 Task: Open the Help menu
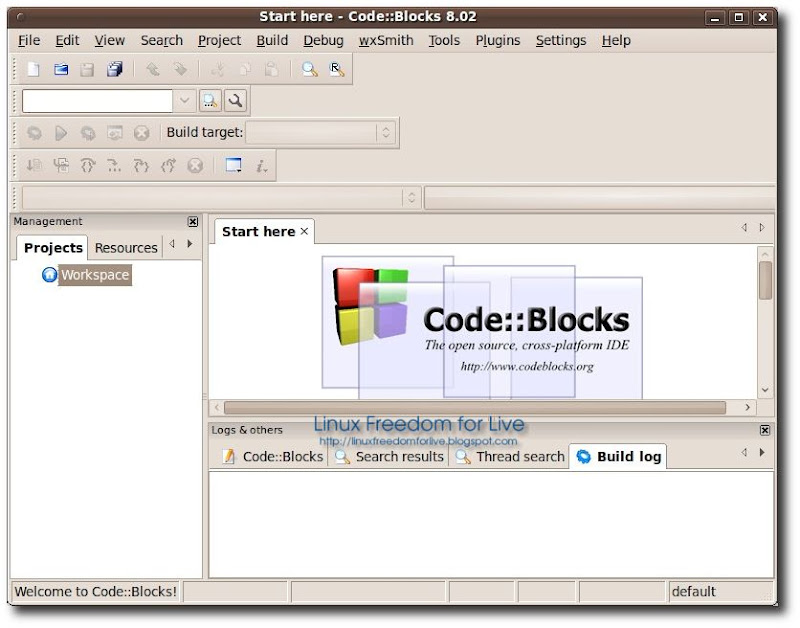point(616,40)
